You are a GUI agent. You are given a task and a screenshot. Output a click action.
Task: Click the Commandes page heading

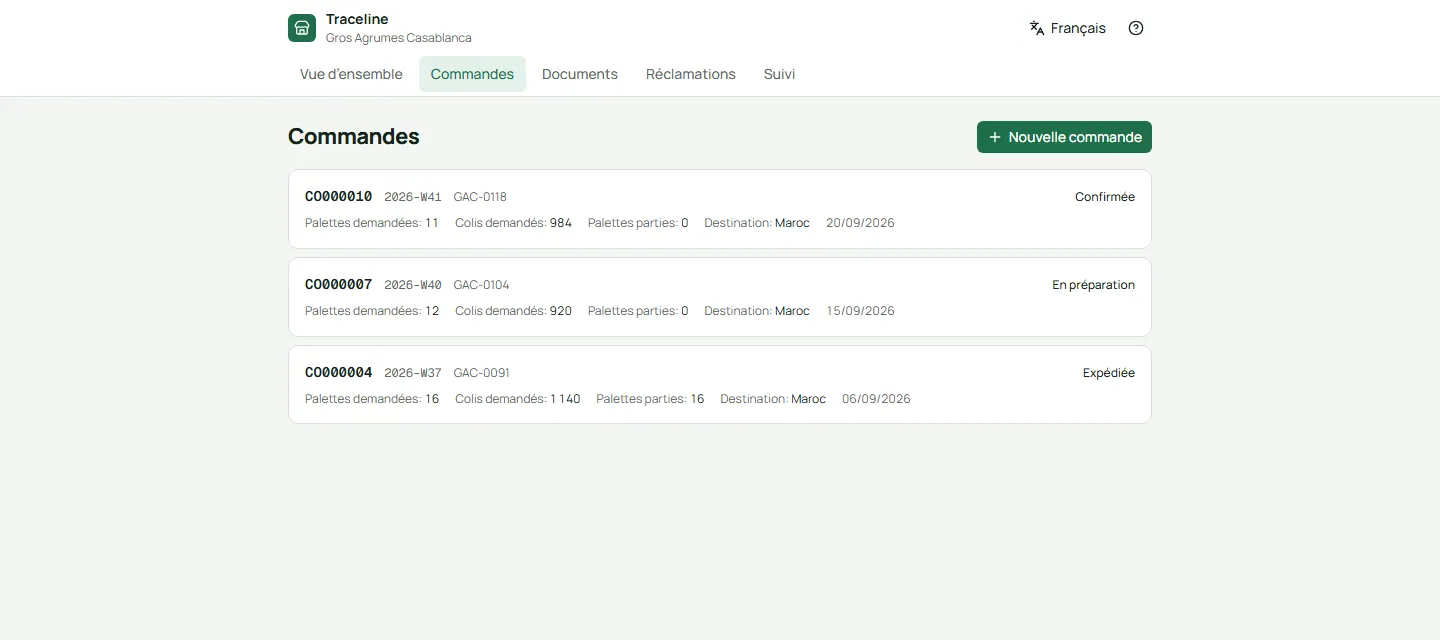click(354, 137)
